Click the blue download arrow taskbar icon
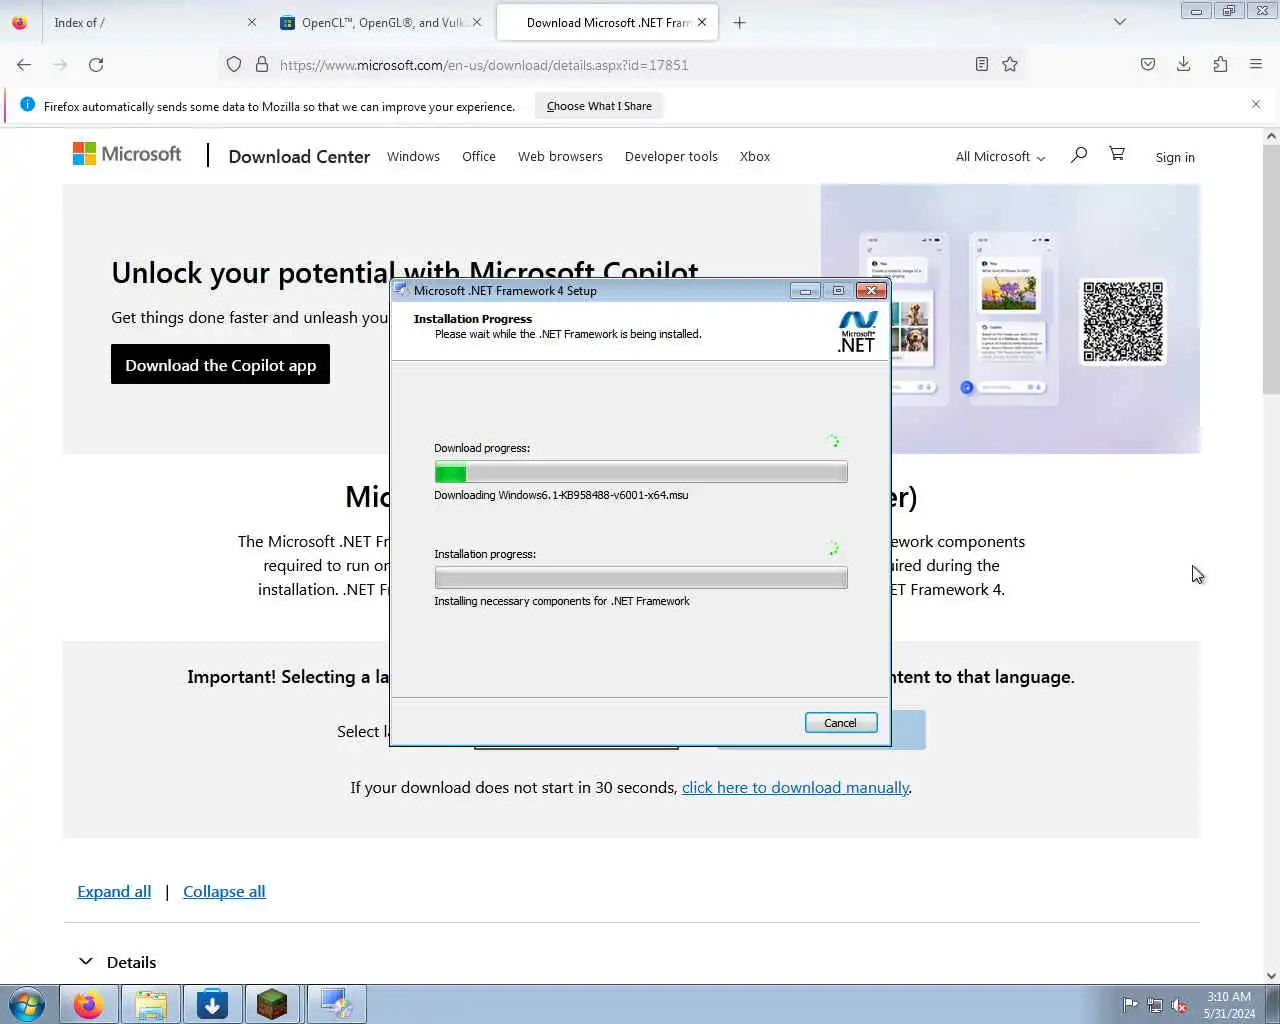Screen dimensions: 1280x1024 [x=212, y=1004]
